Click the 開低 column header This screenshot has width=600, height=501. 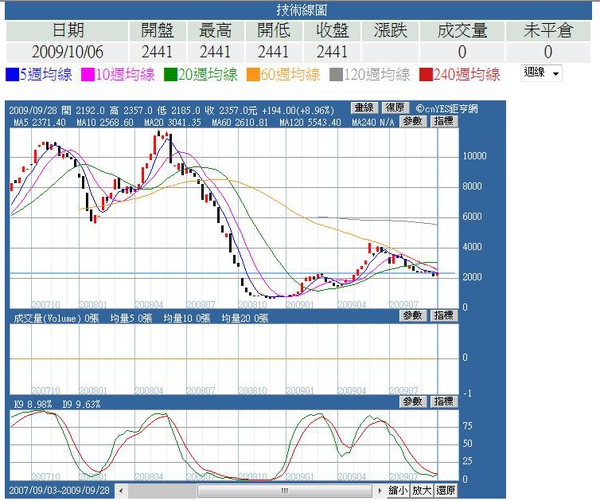(x=274, y=31)
